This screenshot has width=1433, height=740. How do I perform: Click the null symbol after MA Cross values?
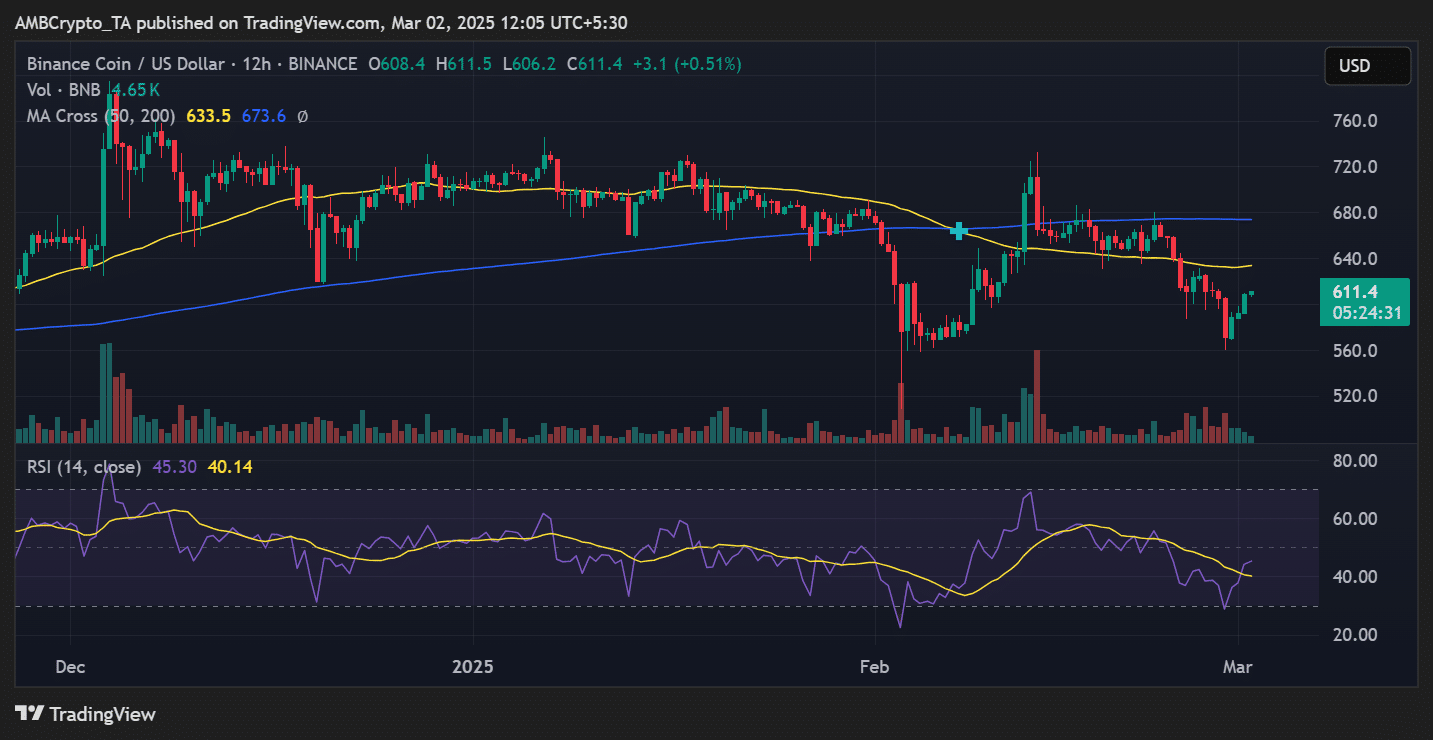pos(303,116)
